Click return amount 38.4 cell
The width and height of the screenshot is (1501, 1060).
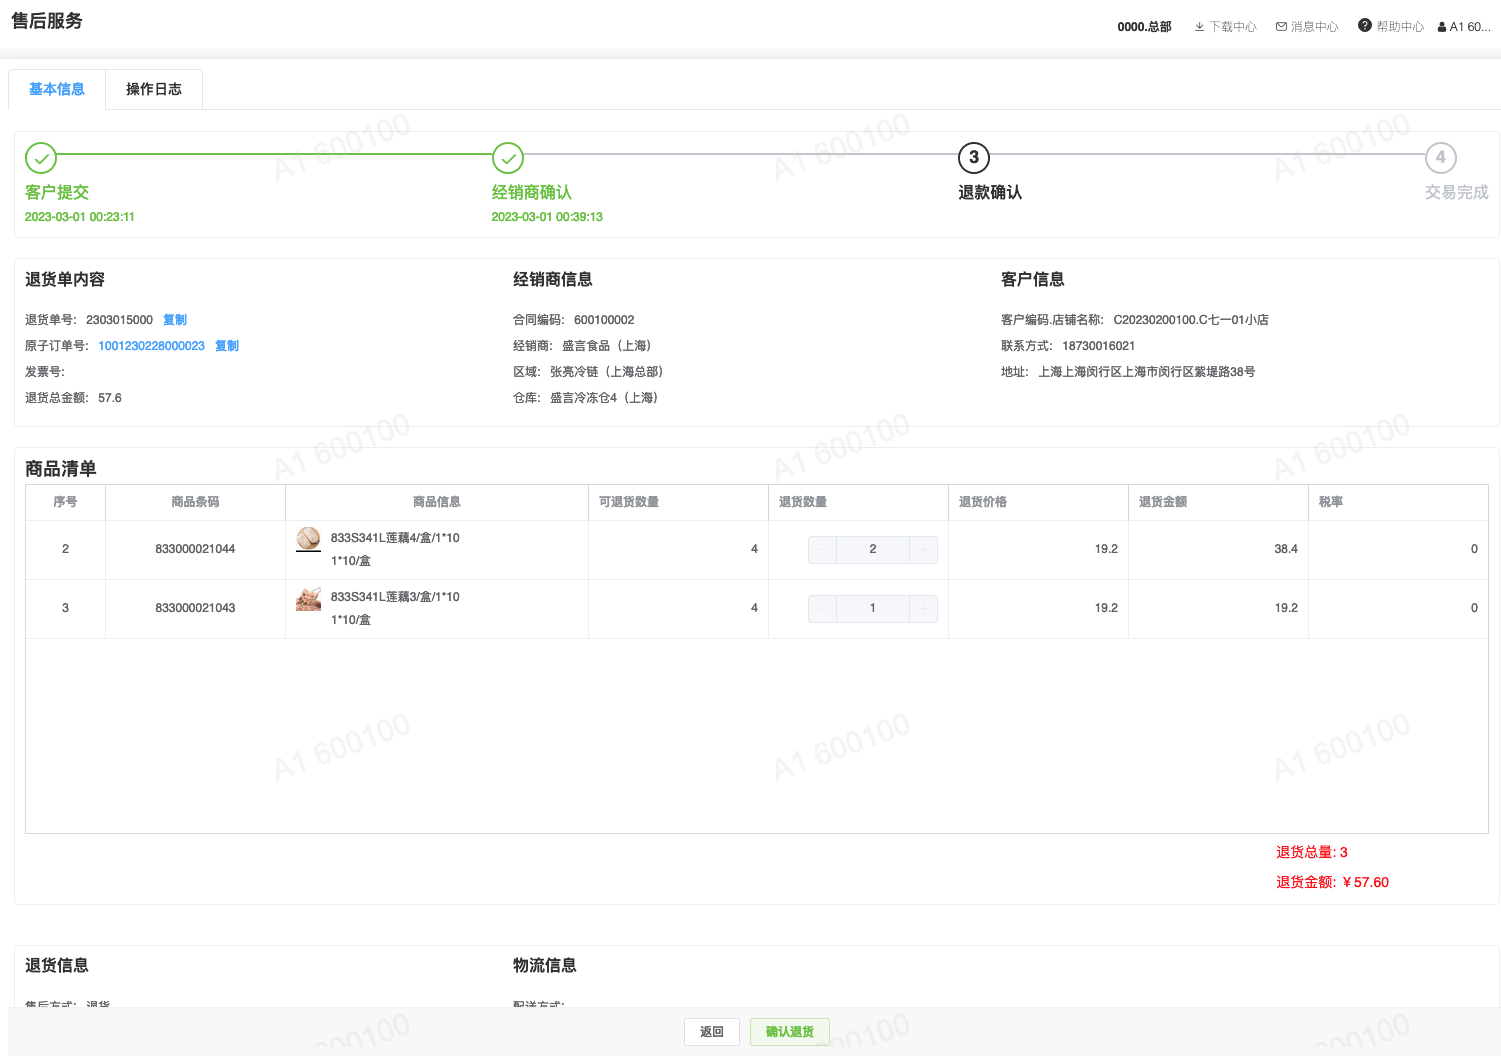coord(1218,549)
